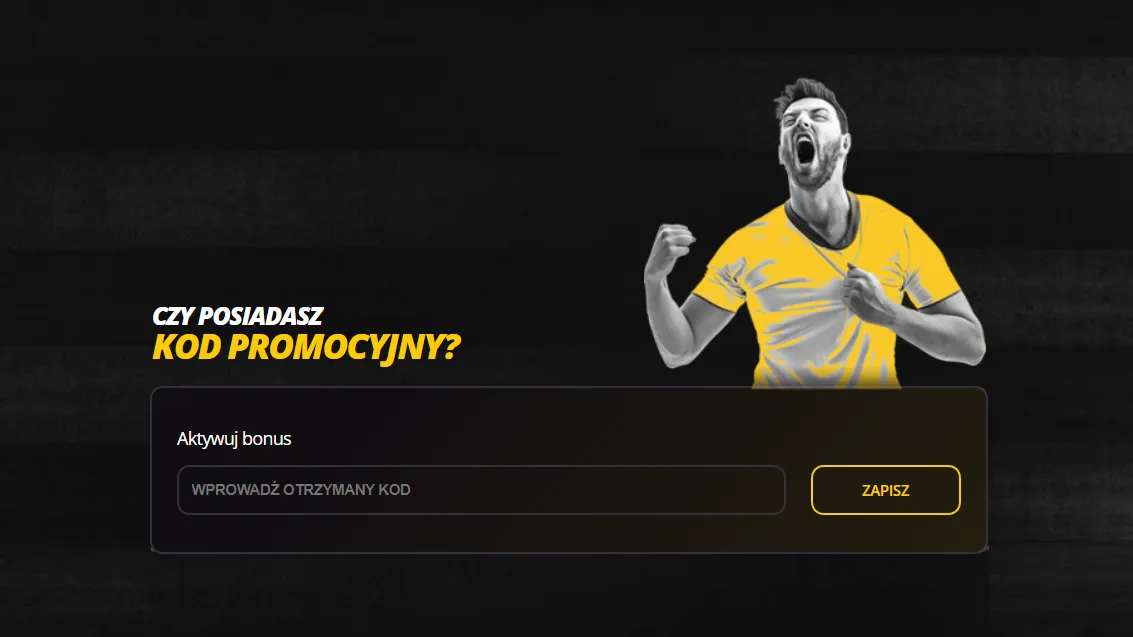Focus the WPROWADŹ OTRZYMANY KOD input field
The height and width of the screenshot is (637, 1133).
coord(481,490)
